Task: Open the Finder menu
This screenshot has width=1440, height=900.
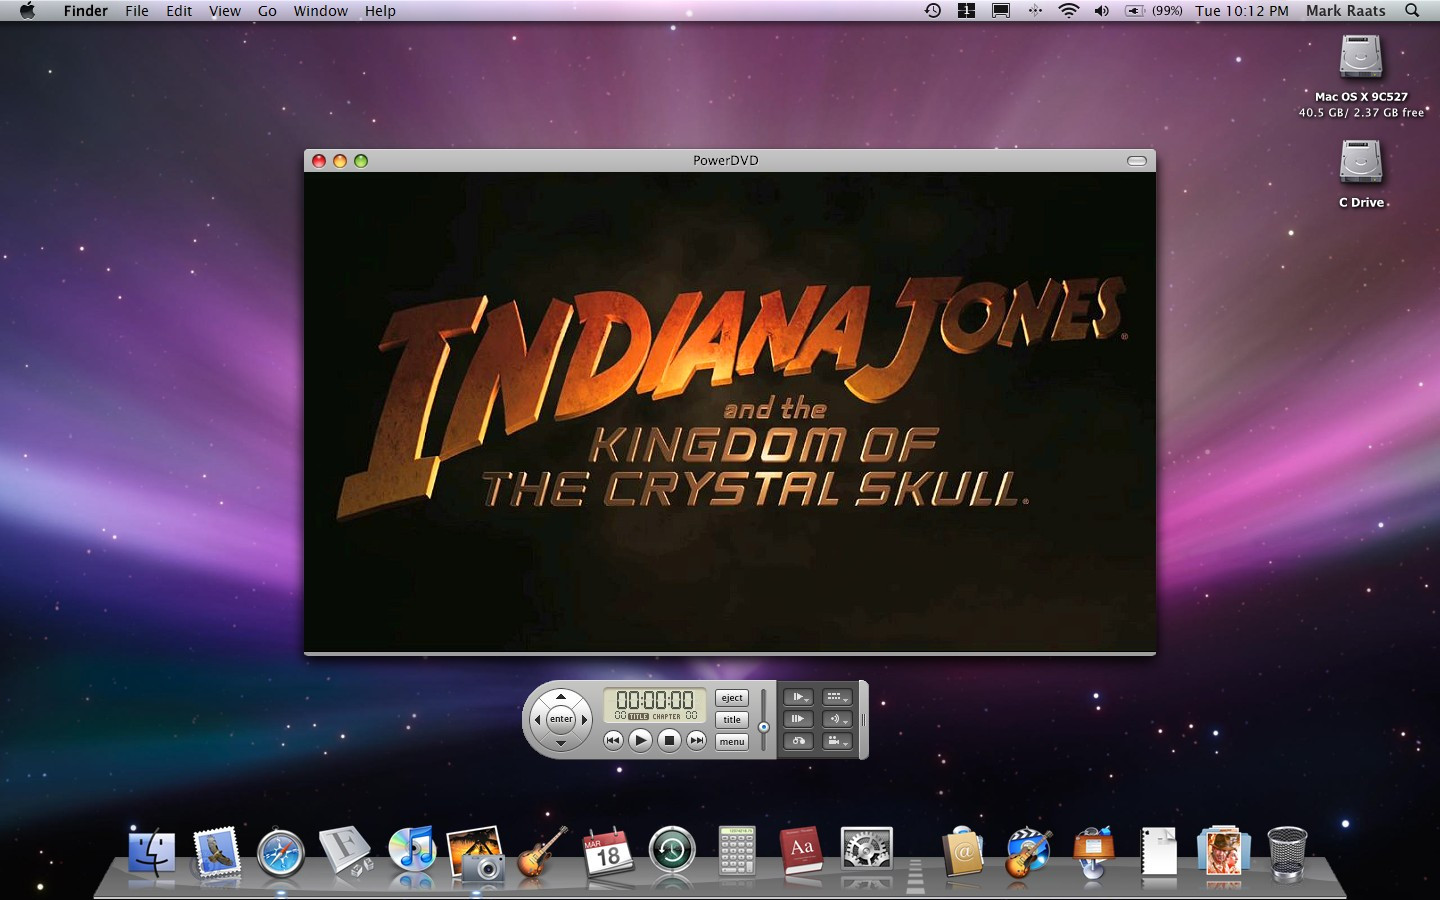Action: (x=86, y=11)
